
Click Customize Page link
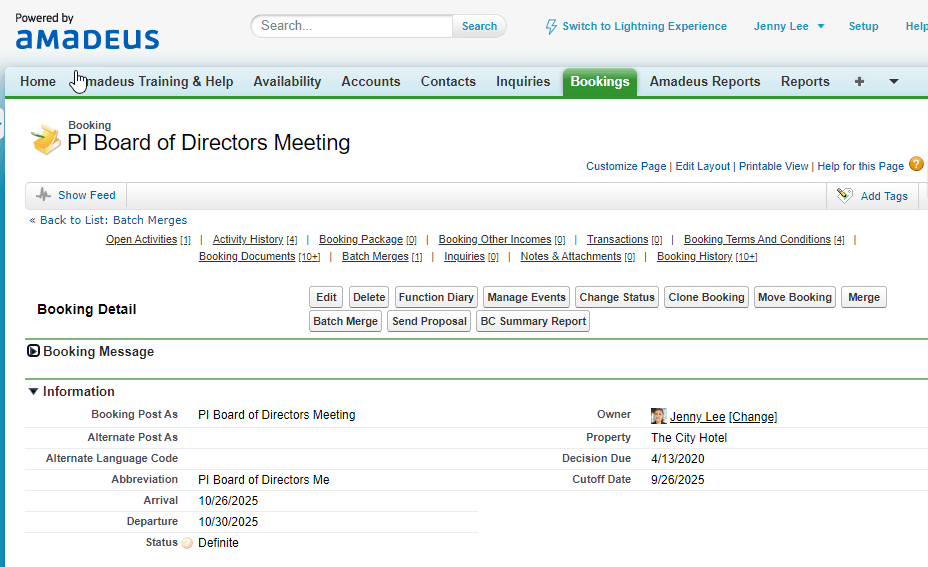626,166
